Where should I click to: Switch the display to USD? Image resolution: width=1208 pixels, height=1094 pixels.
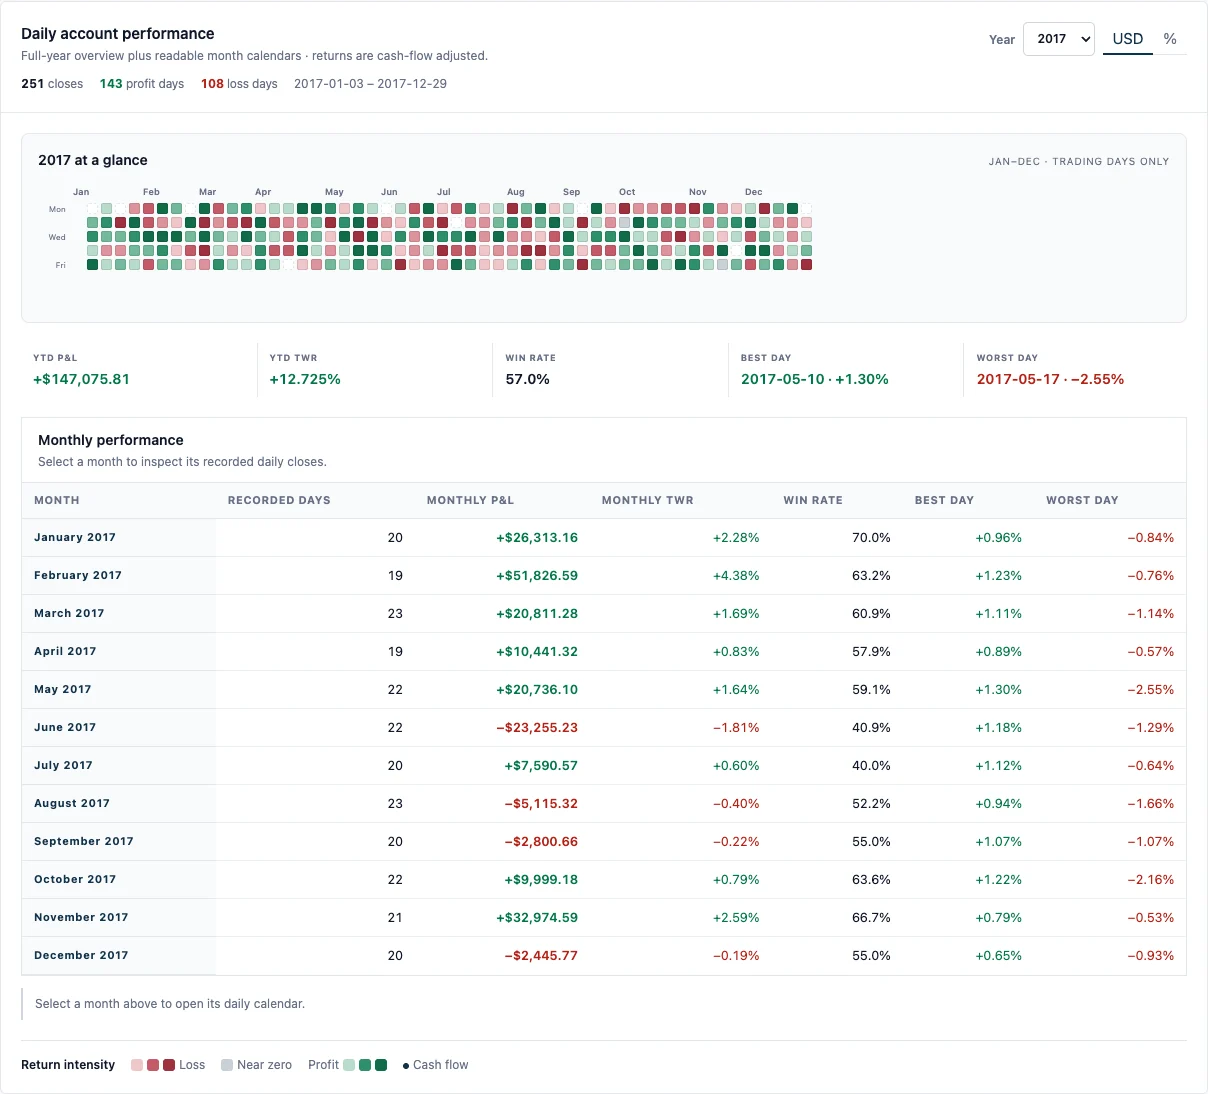1128,39
